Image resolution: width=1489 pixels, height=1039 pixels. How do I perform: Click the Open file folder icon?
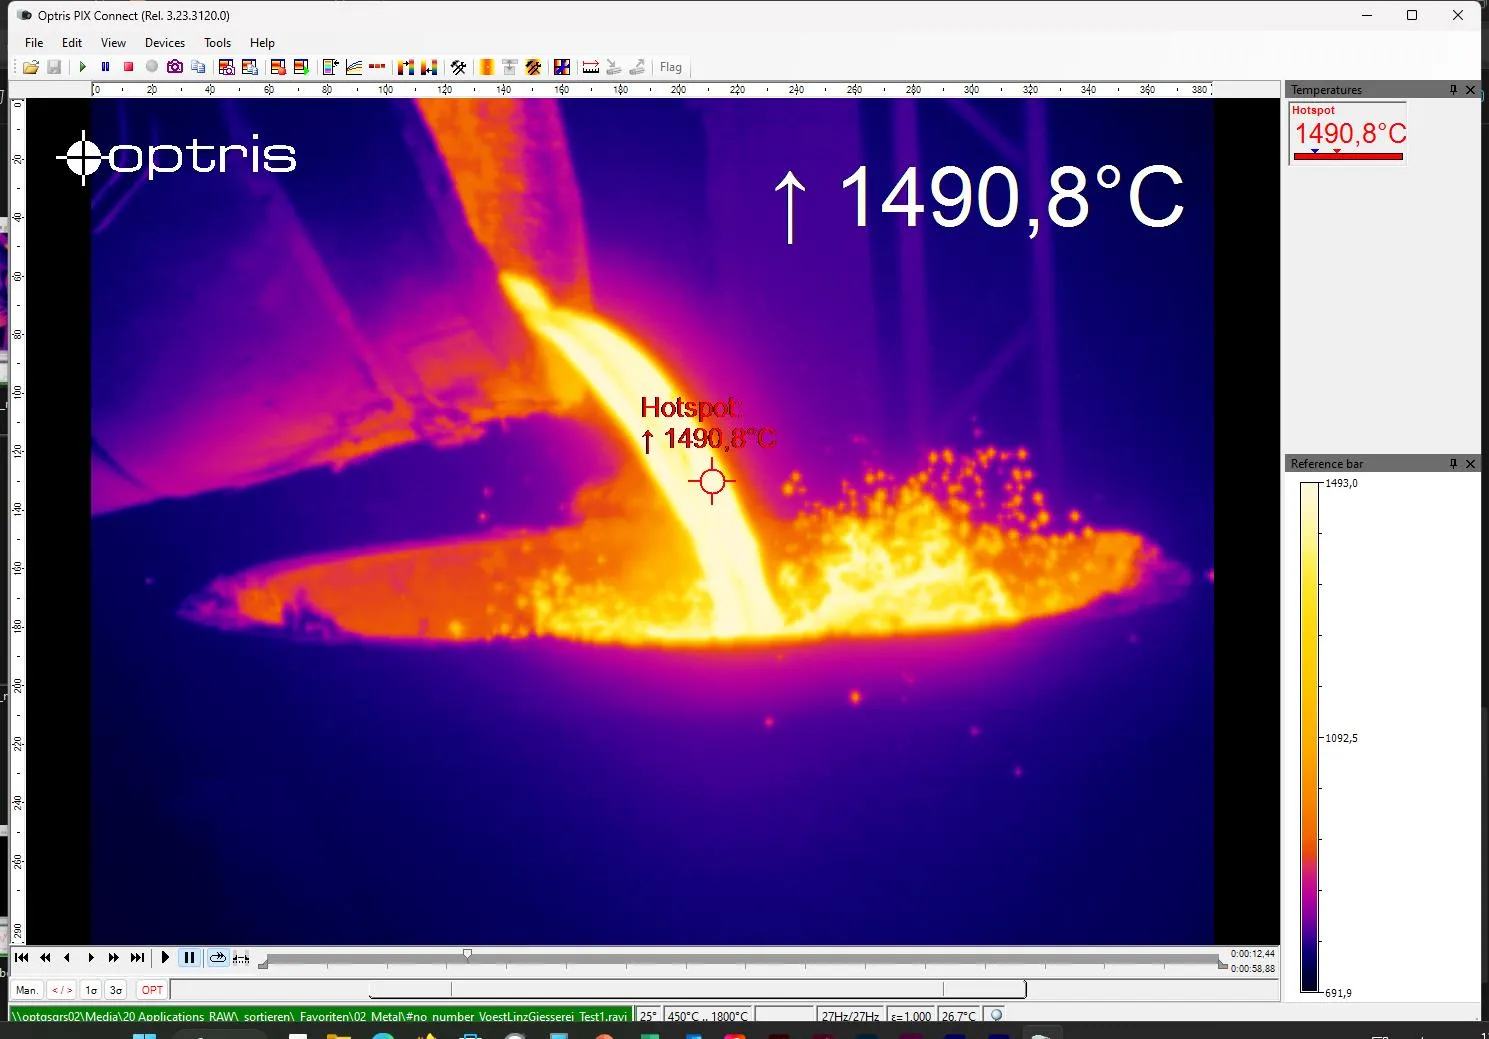31,67
